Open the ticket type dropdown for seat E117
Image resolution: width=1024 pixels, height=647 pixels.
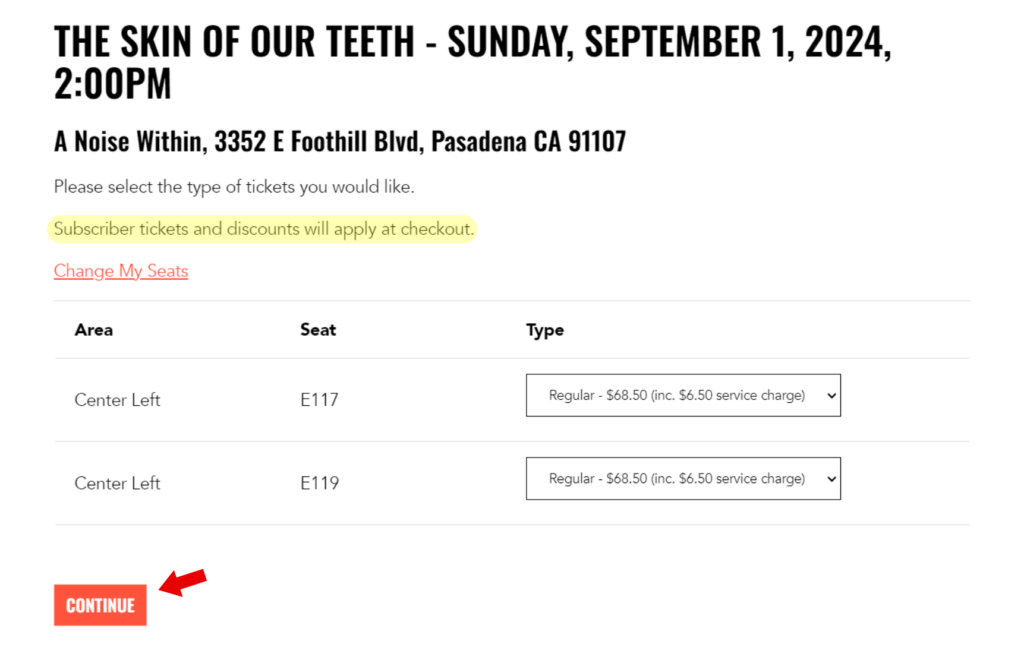(x=682, y=396)
